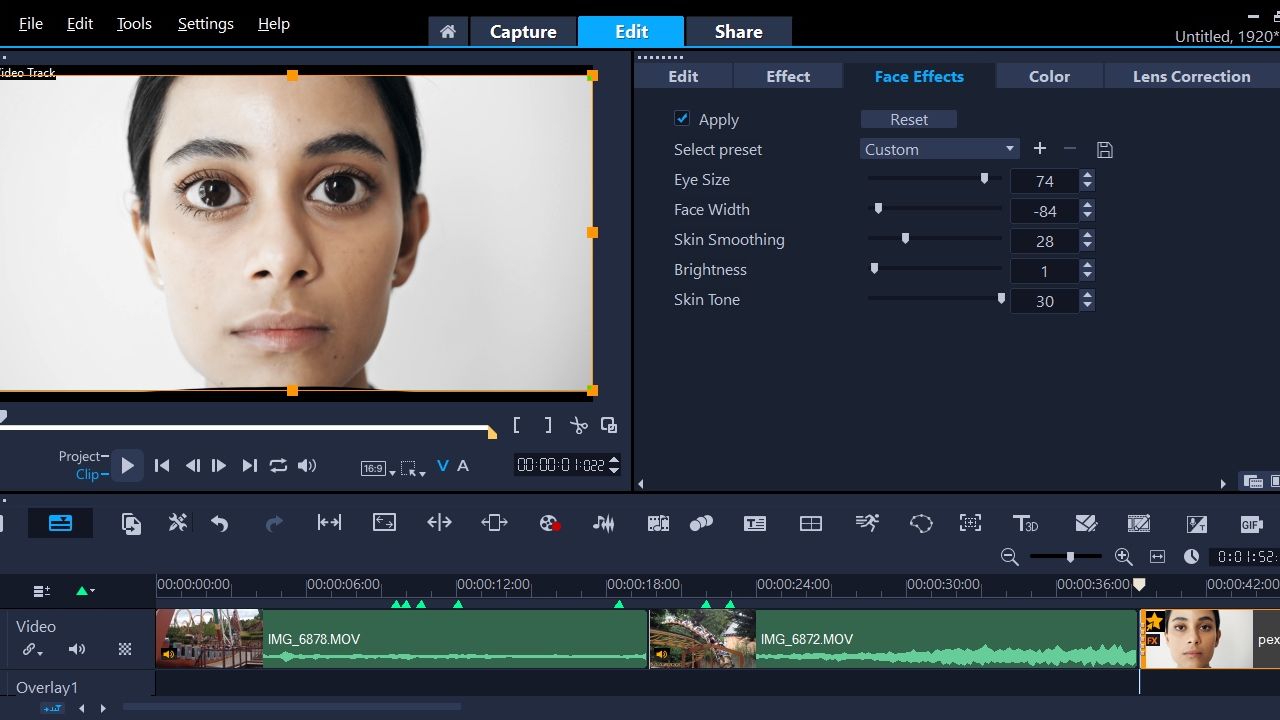Open the Sound Mixer waveform icon
Viewport: 1280px width, 720px height.
pyautogui.click(x=603, y=523)
